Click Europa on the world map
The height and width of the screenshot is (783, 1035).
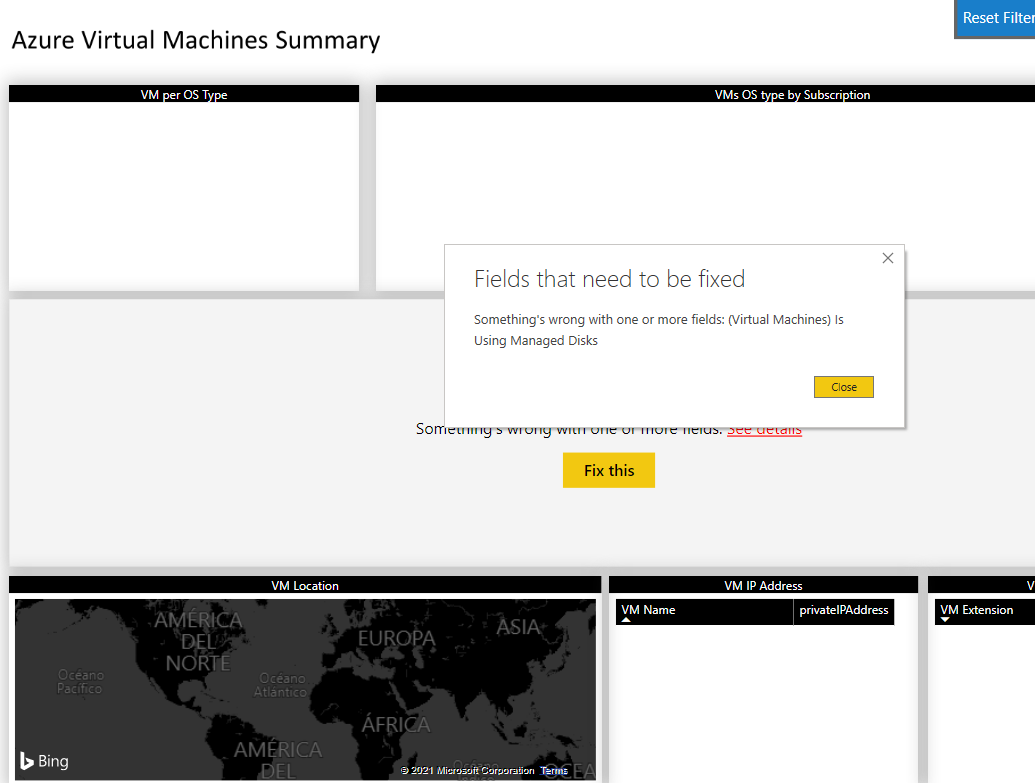click(397, 638)
